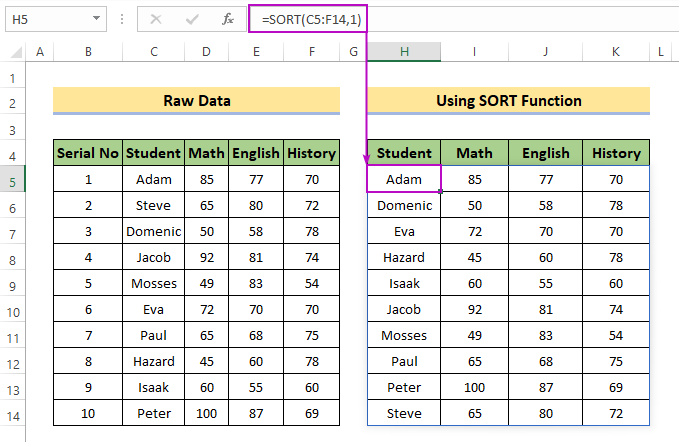Select column B header
This screenshot has height=442, width=679.
point(88,52)
